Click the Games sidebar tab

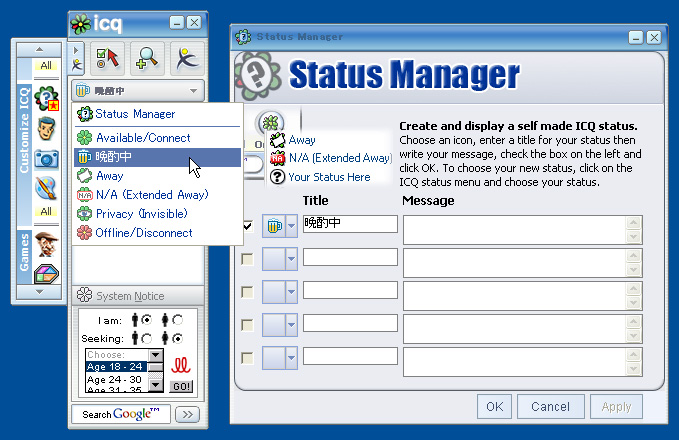click(x=25, y=258)
